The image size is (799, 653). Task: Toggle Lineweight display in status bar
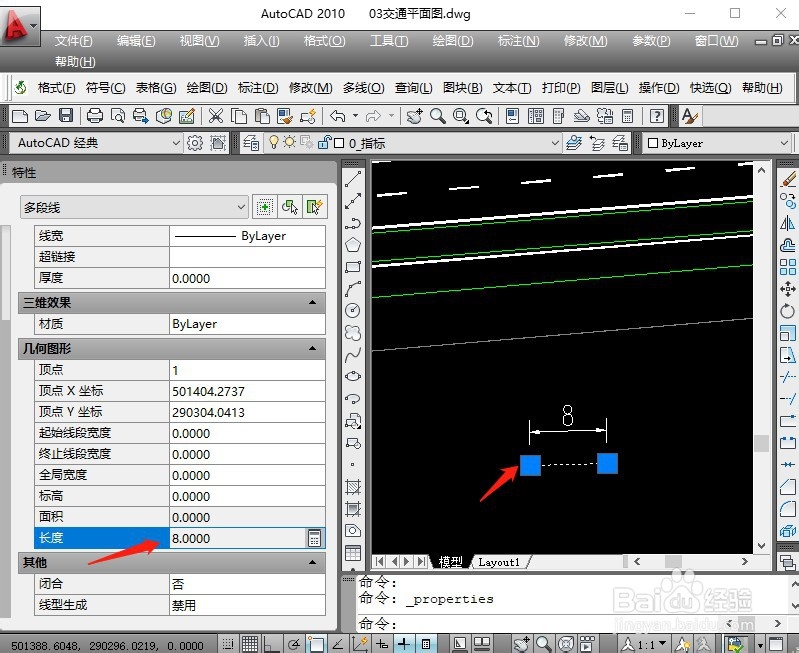[404, 644]
